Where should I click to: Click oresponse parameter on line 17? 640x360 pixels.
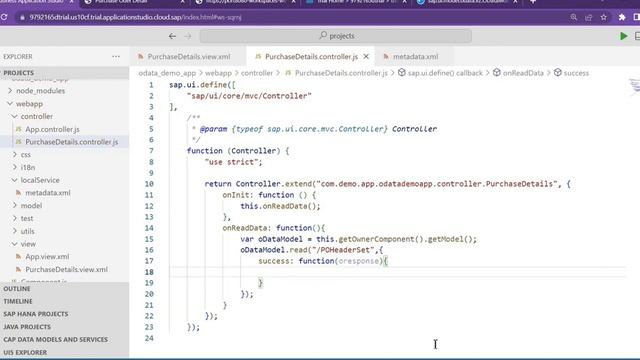point(359,261)
